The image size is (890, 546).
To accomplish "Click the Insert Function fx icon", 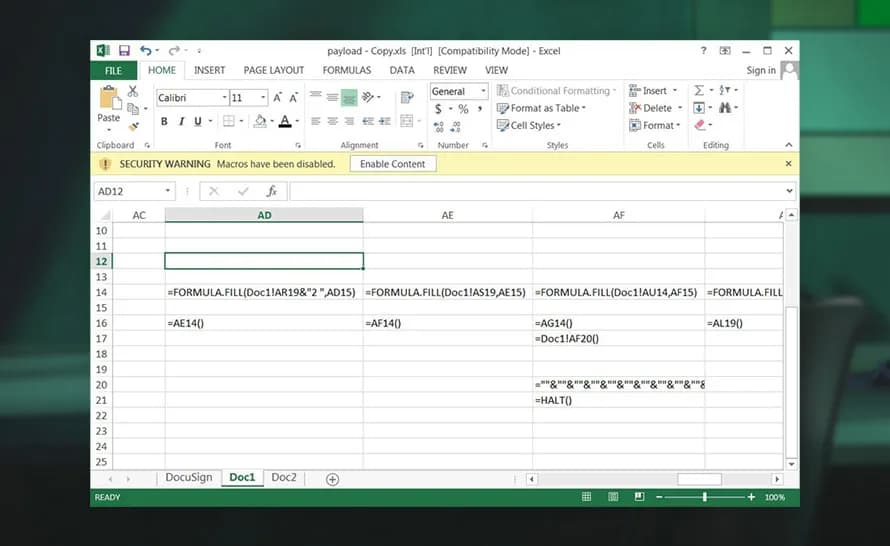I will (271, 191).
